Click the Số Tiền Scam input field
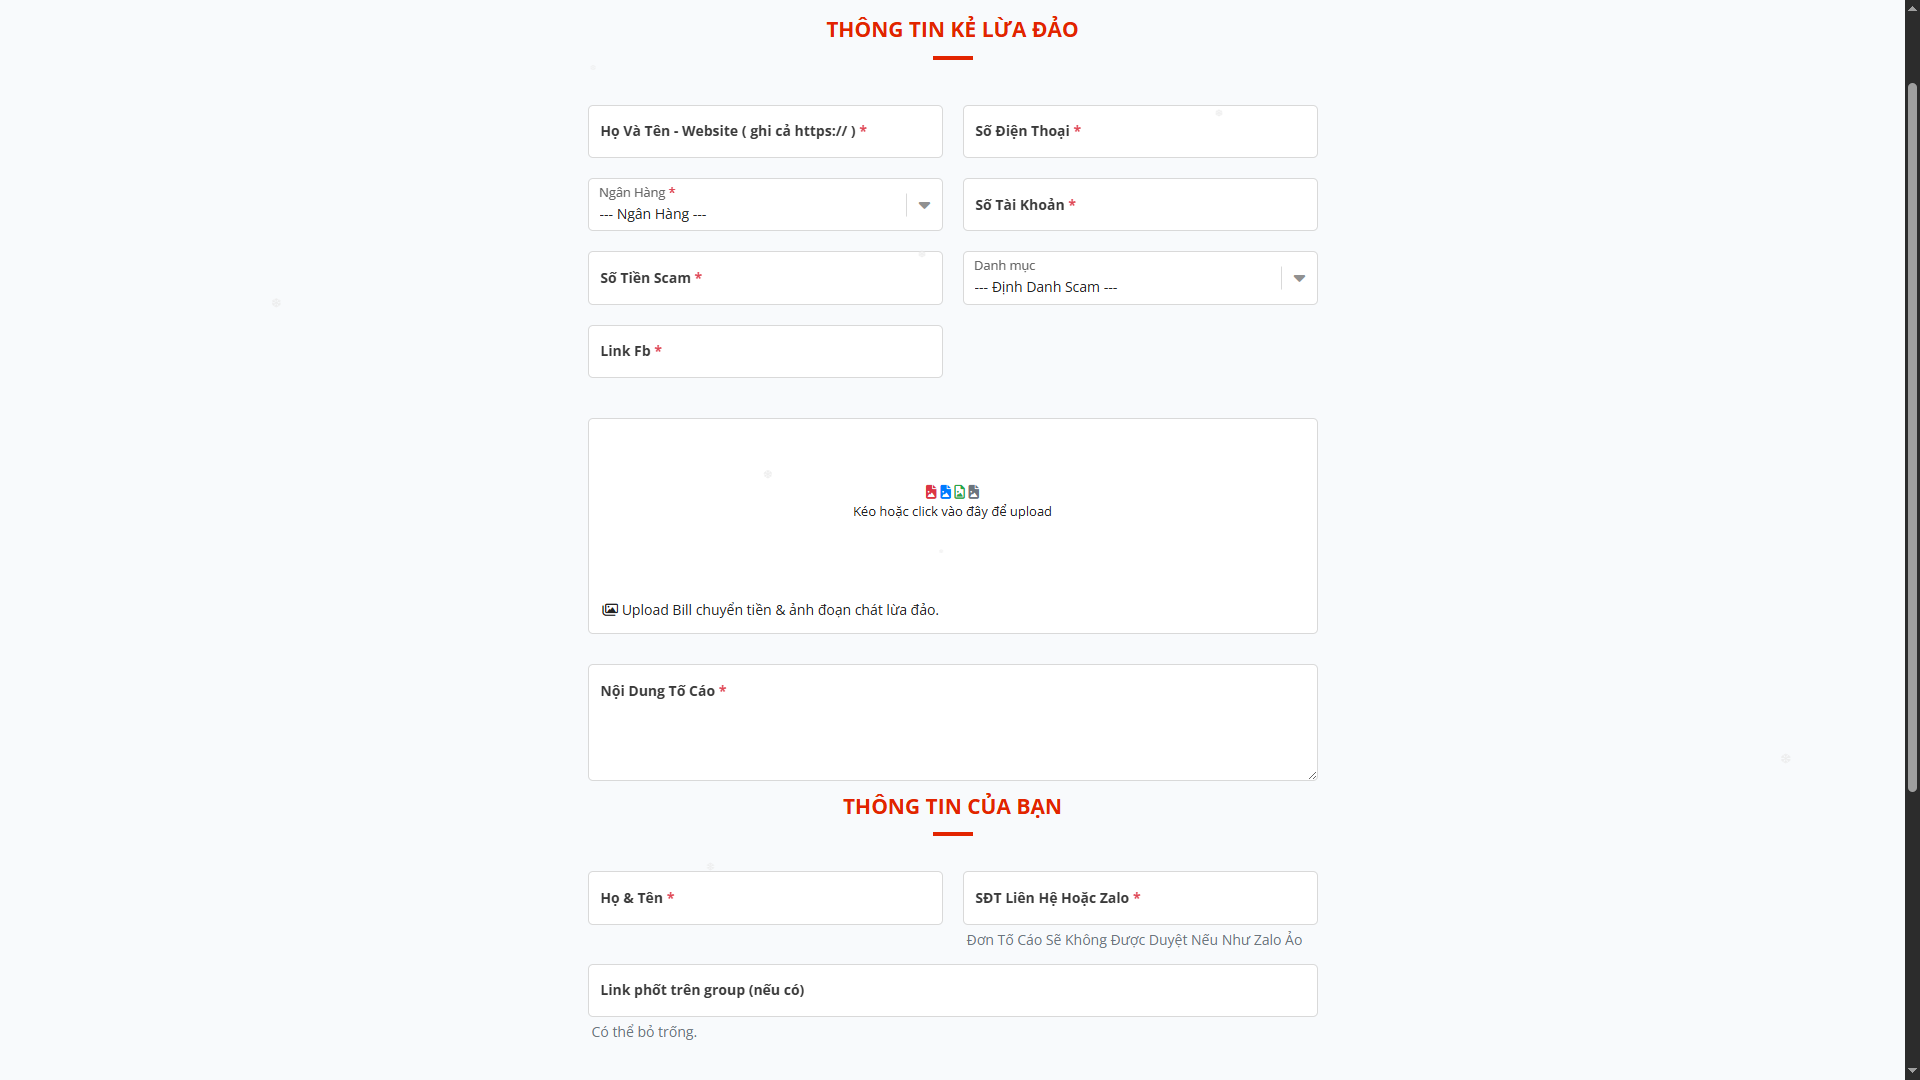 tap(765, 277)
